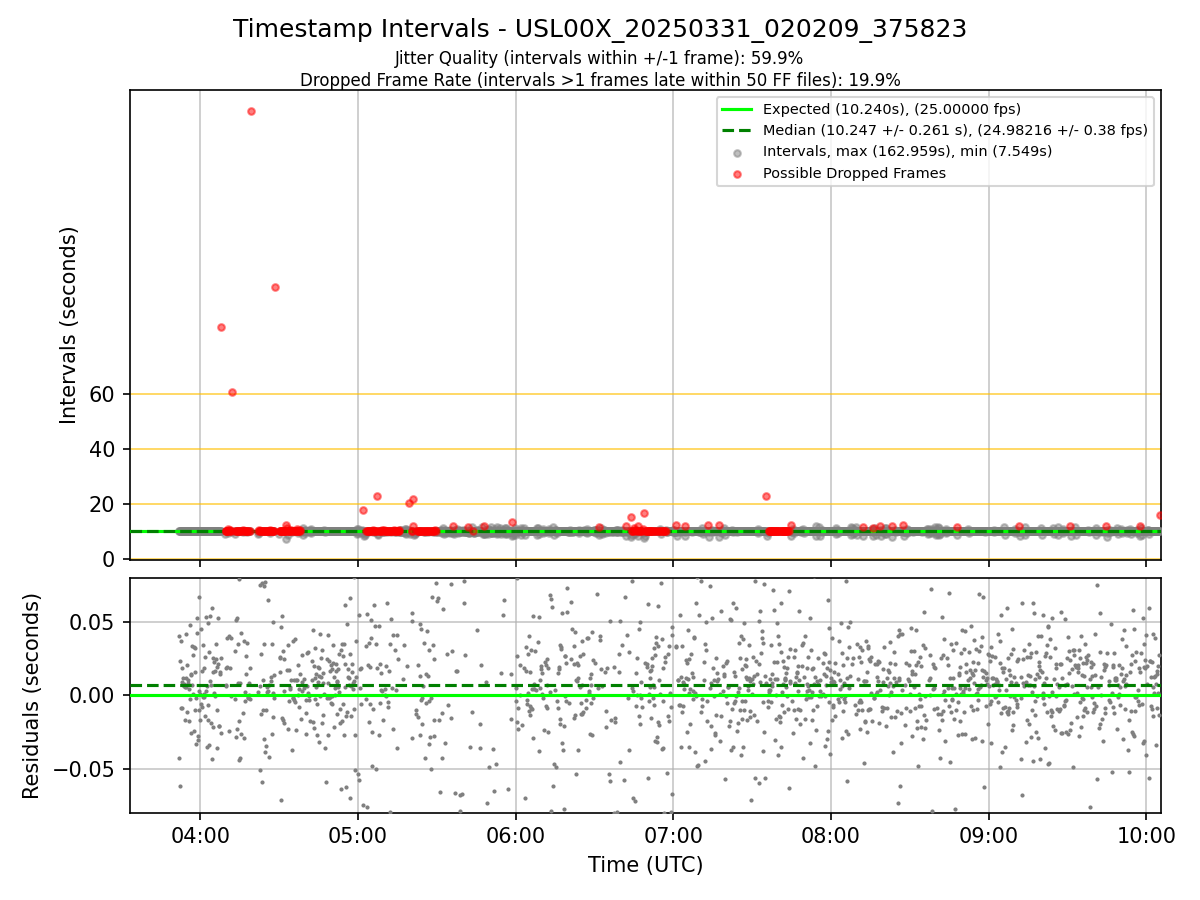
Task: Click the 07:00 x-axis tick label
Action: click(673, 837)
